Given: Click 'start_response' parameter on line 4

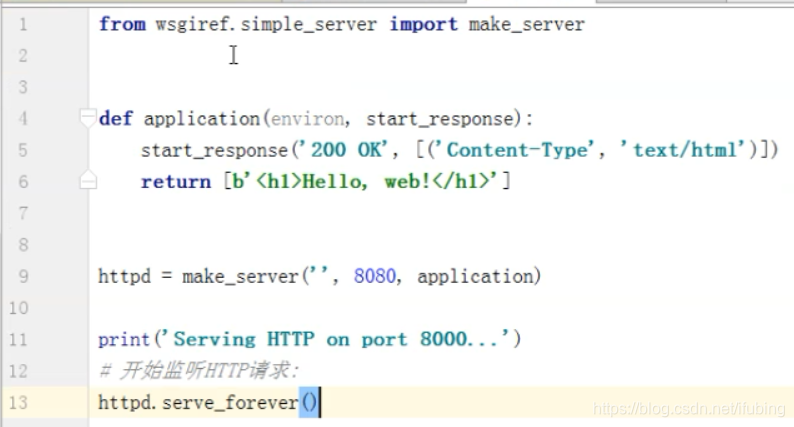Looking at the screenshot, I should click(440, 119).
